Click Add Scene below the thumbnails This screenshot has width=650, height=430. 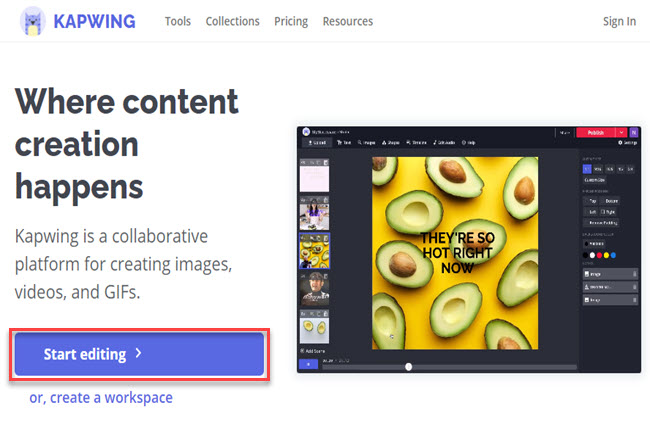click(x=316, y=351)
